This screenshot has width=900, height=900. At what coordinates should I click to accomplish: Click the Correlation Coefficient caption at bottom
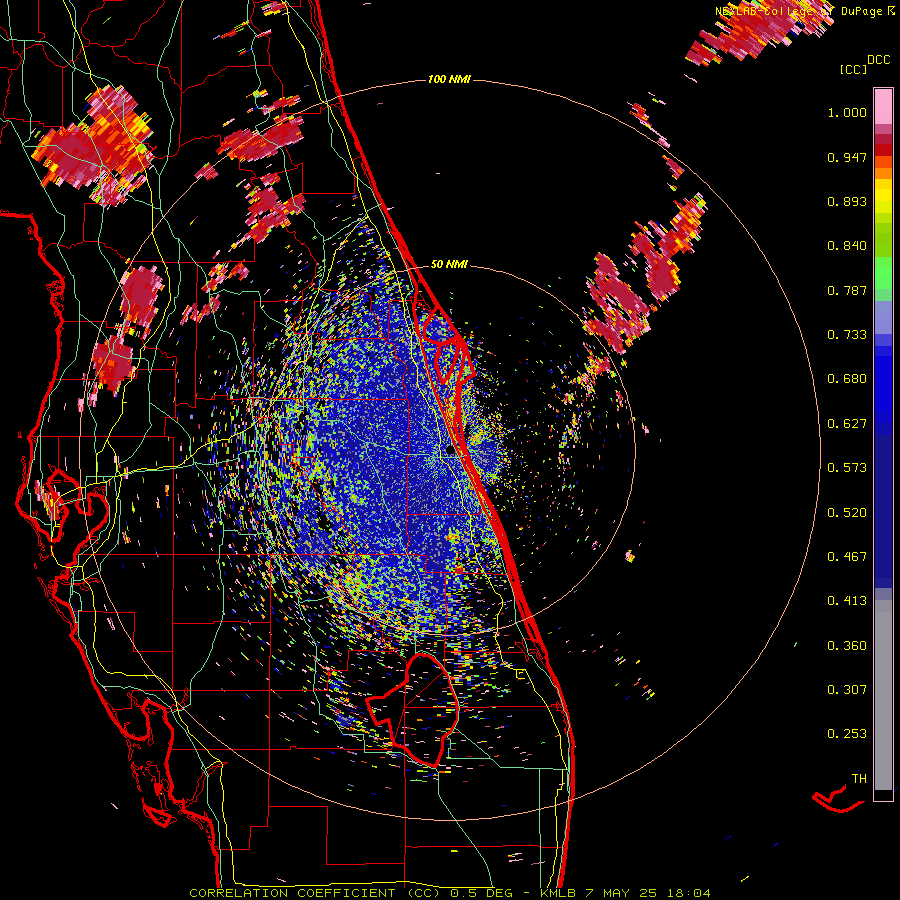pos(450,893)
